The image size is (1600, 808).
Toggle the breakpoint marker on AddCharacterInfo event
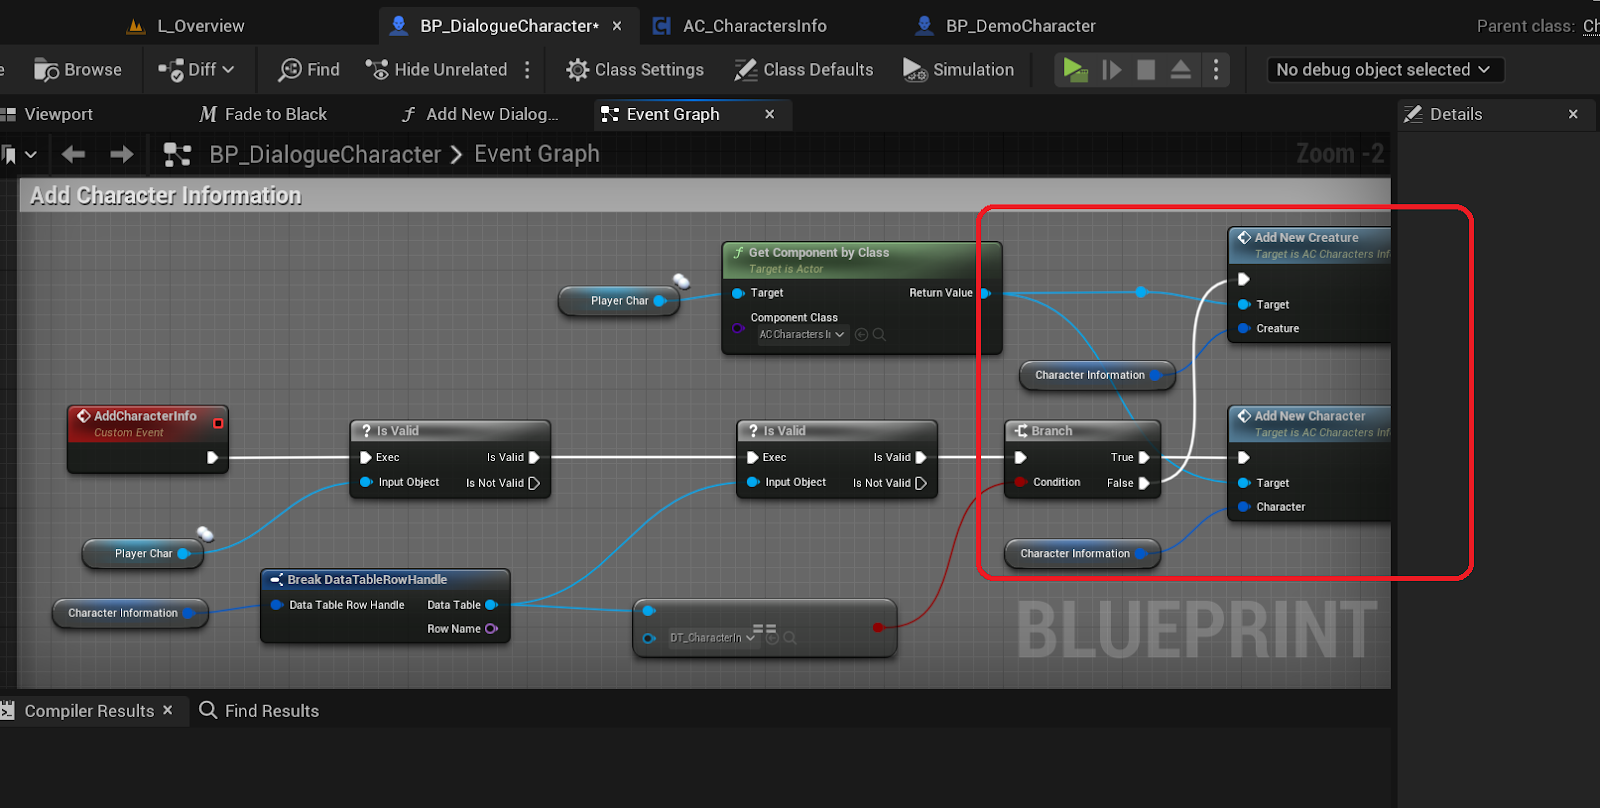pyautogui.click(x=218, y=423)
